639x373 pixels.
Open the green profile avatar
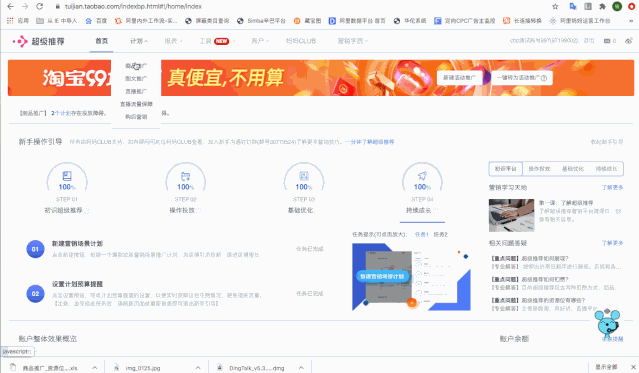(x=617, y=7)
